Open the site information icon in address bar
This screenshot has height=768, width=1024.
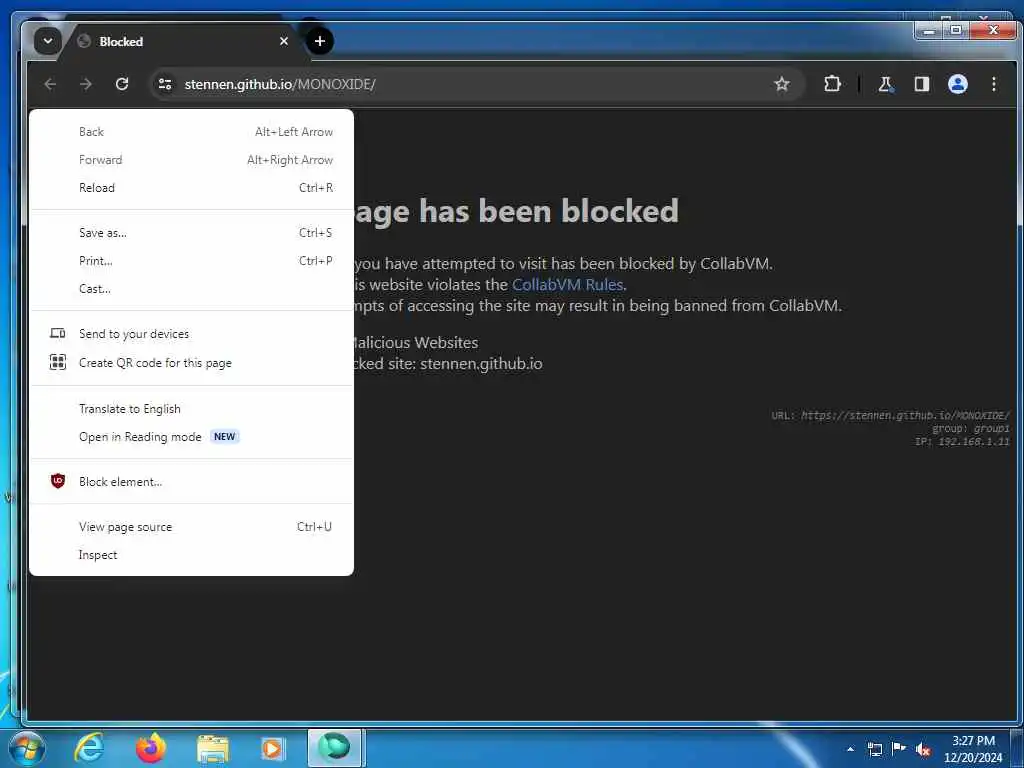click(165, 84)
